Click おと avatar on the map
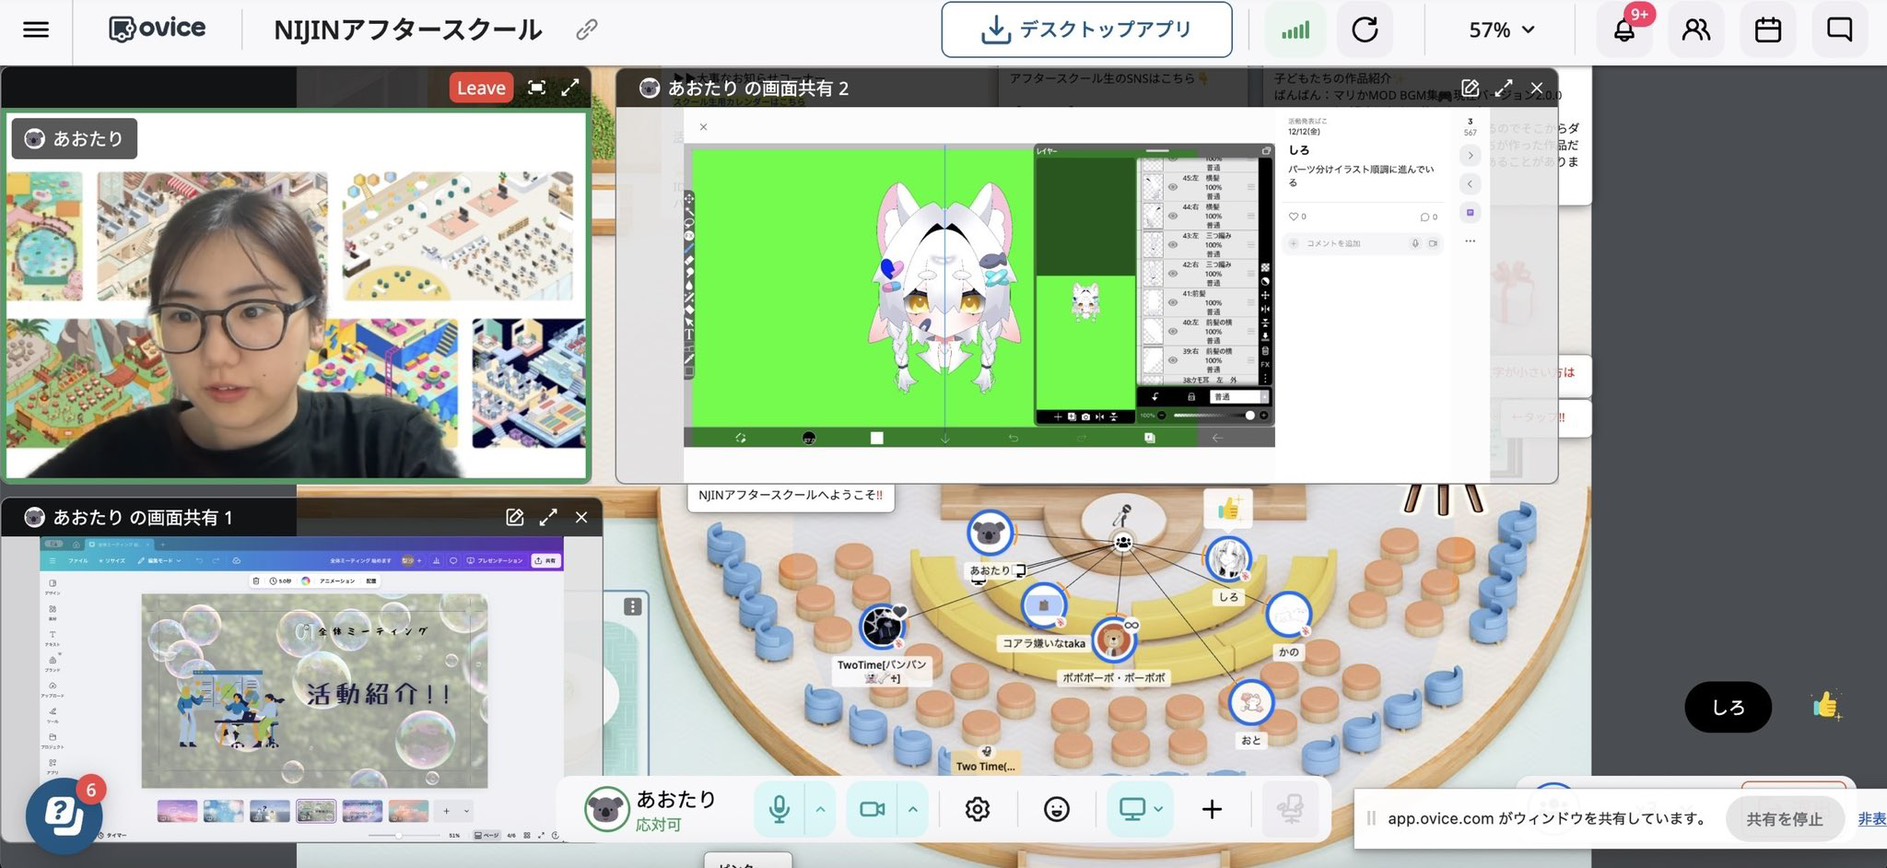Screen dimensions: 1887x868 (x=1250, y=704)
